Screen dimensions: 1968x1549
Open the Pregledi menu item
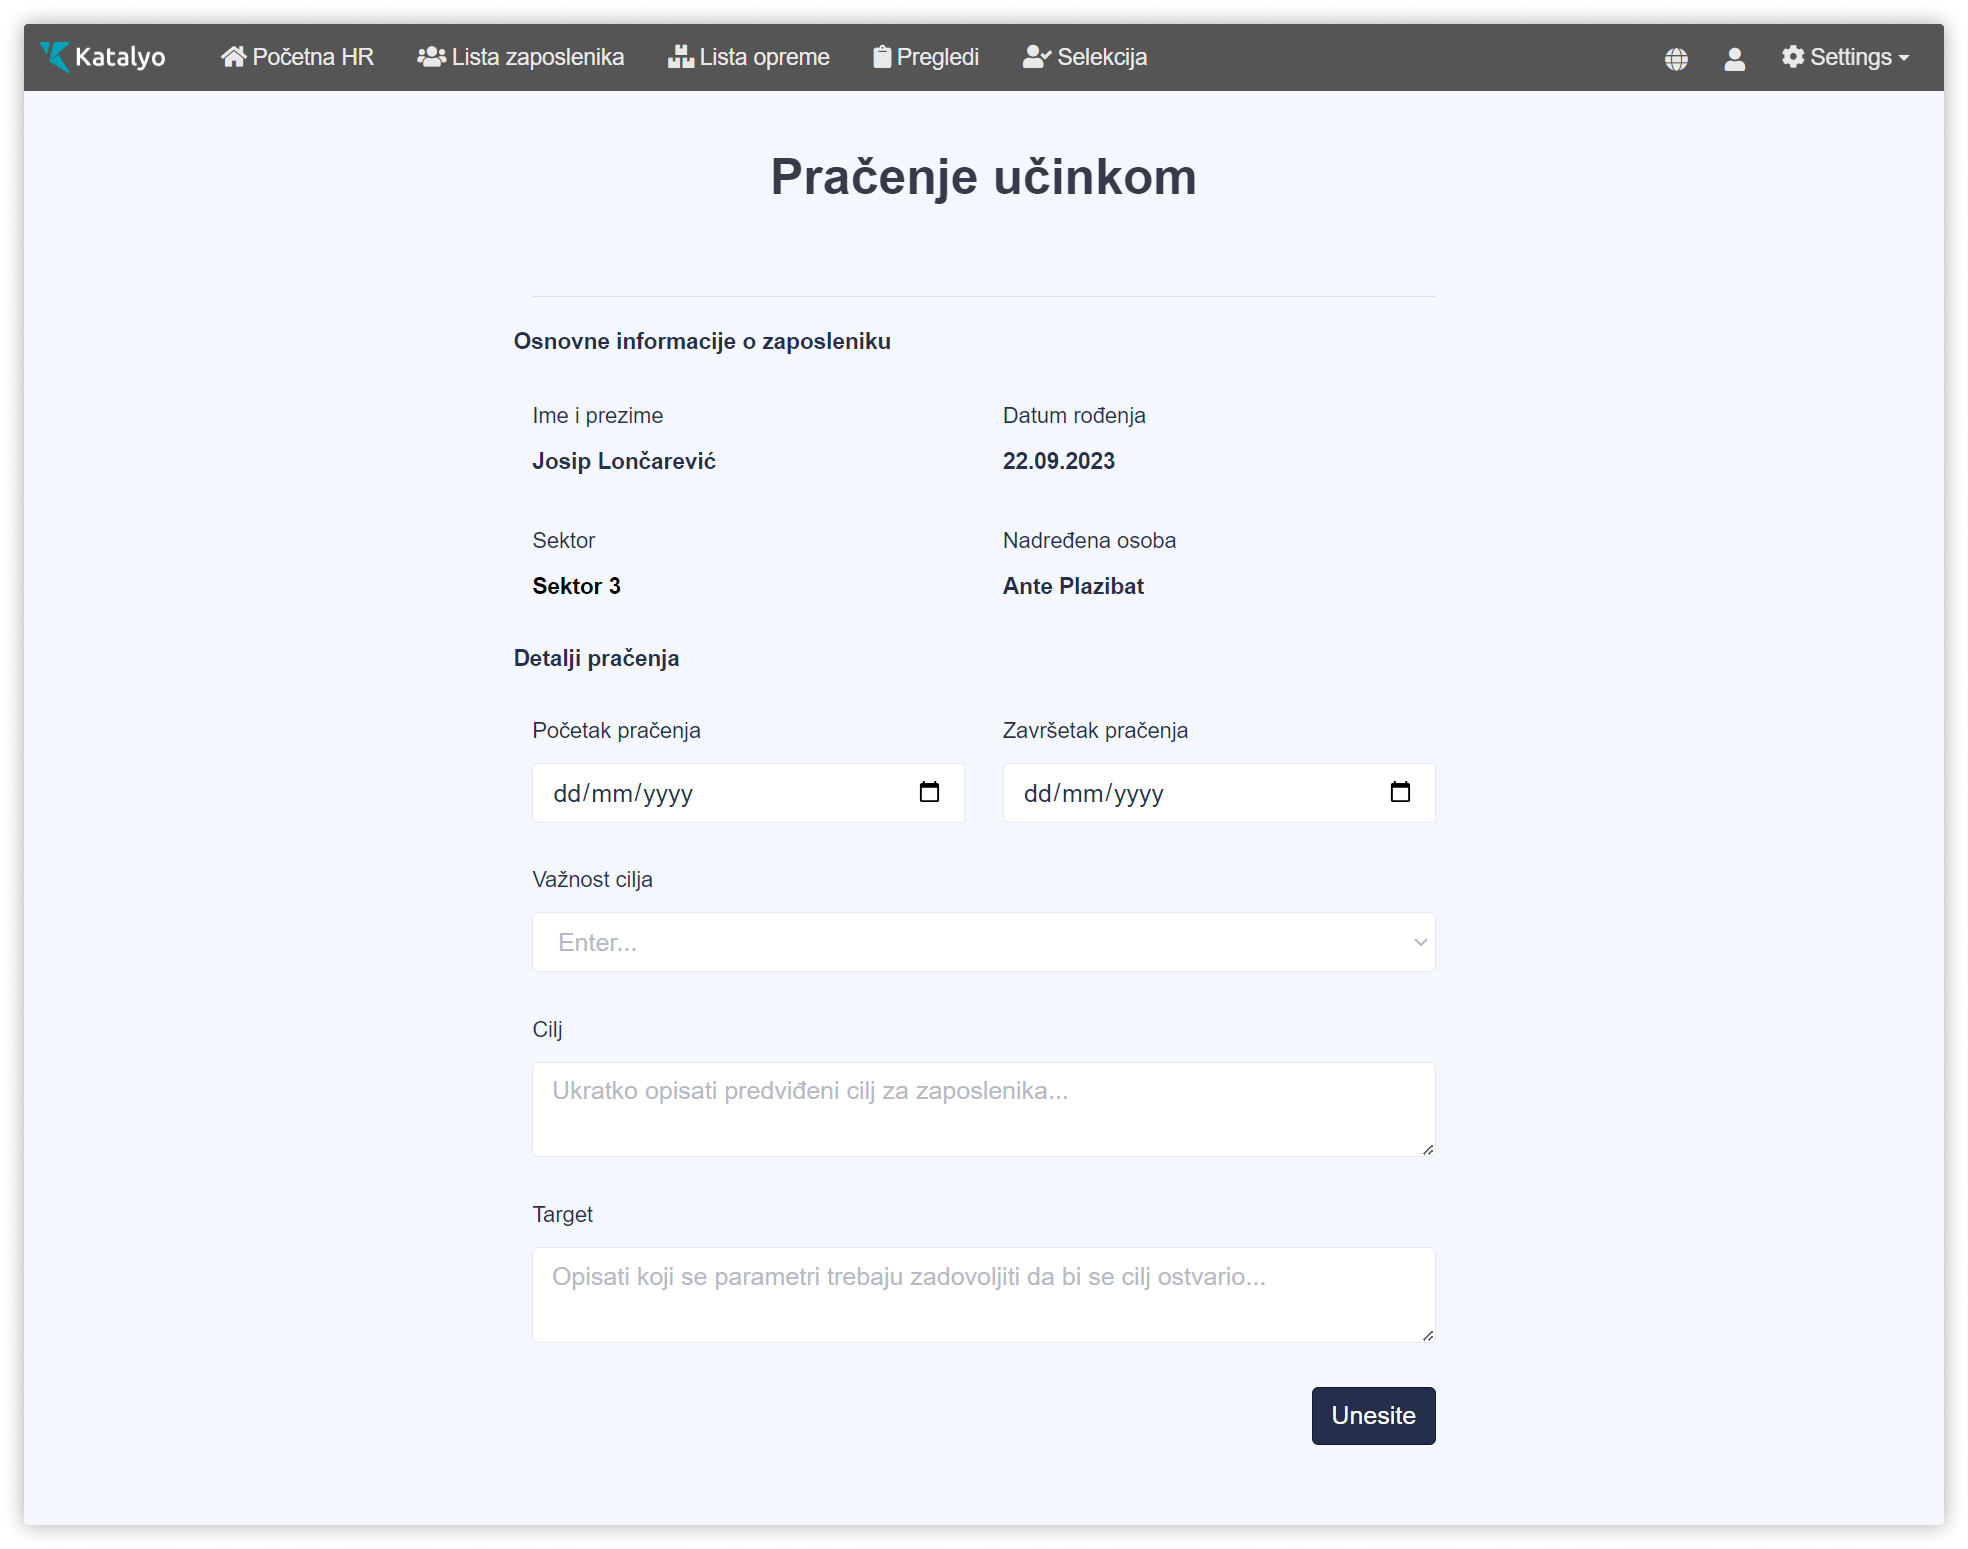(937, 57)
